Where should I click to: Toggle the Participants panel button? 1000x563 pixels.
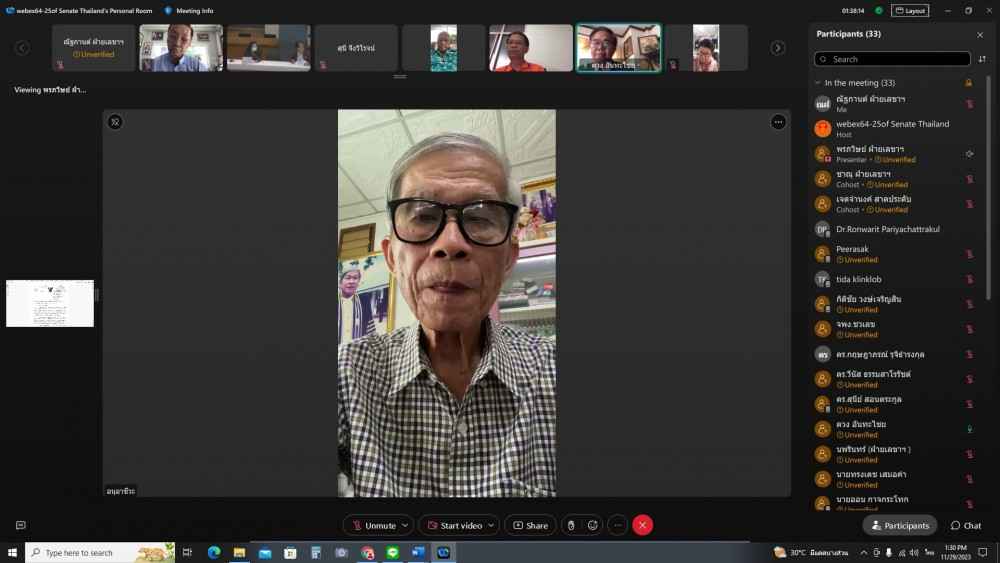click(x=900, y=525)
